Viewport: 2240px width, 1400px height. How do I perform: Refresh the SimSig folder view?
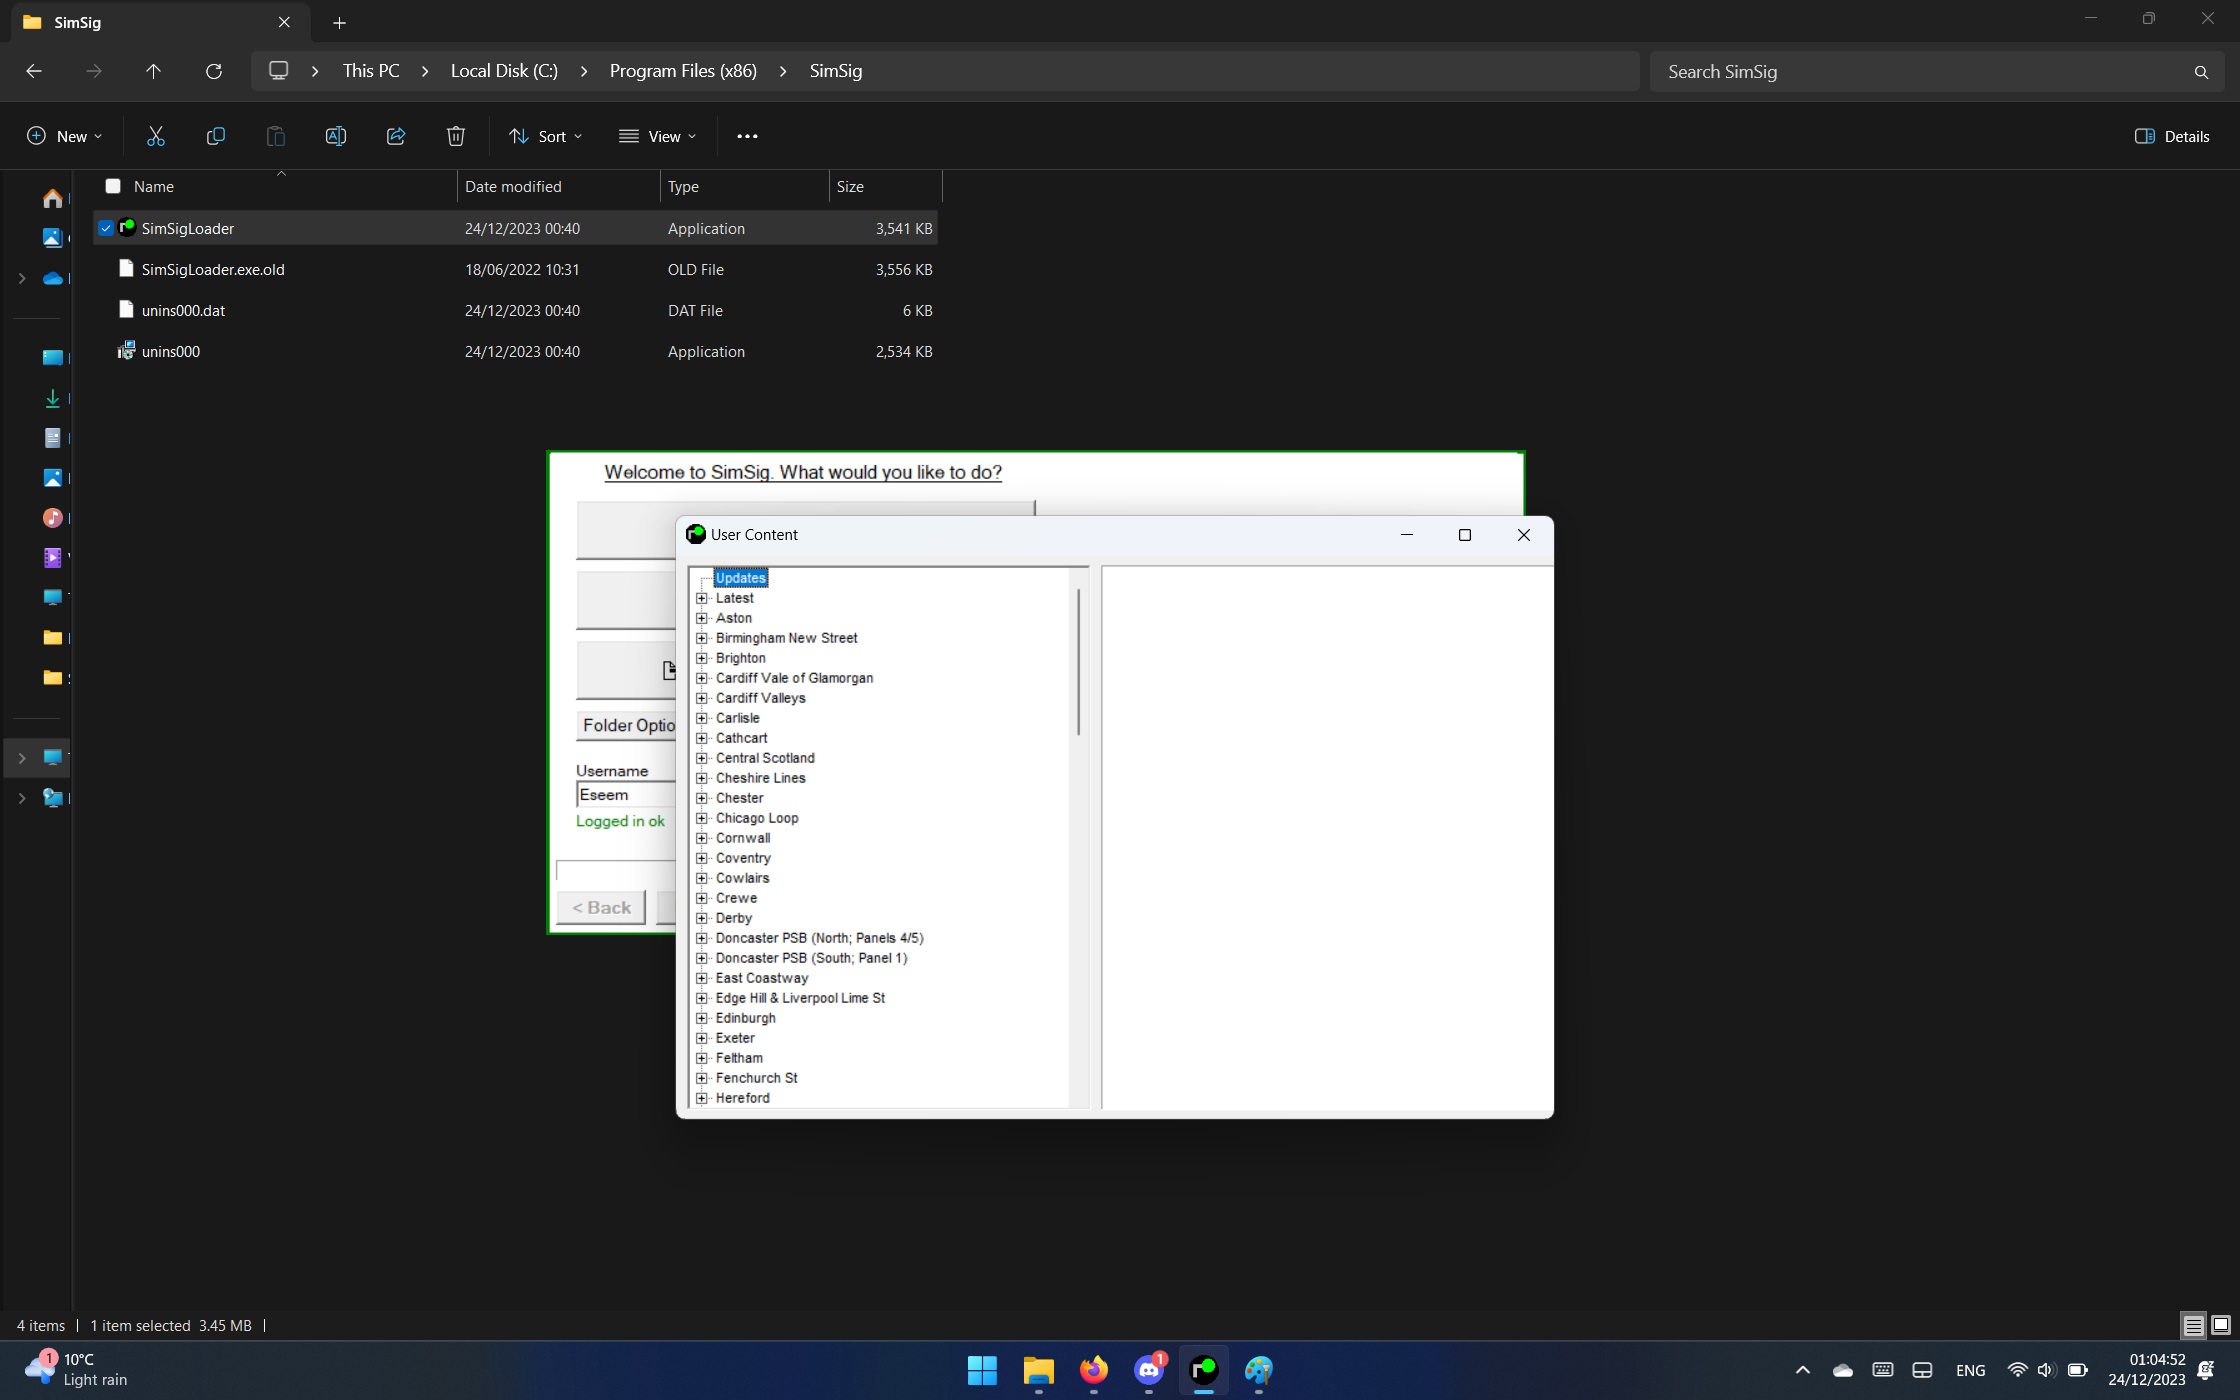point(213,71)
